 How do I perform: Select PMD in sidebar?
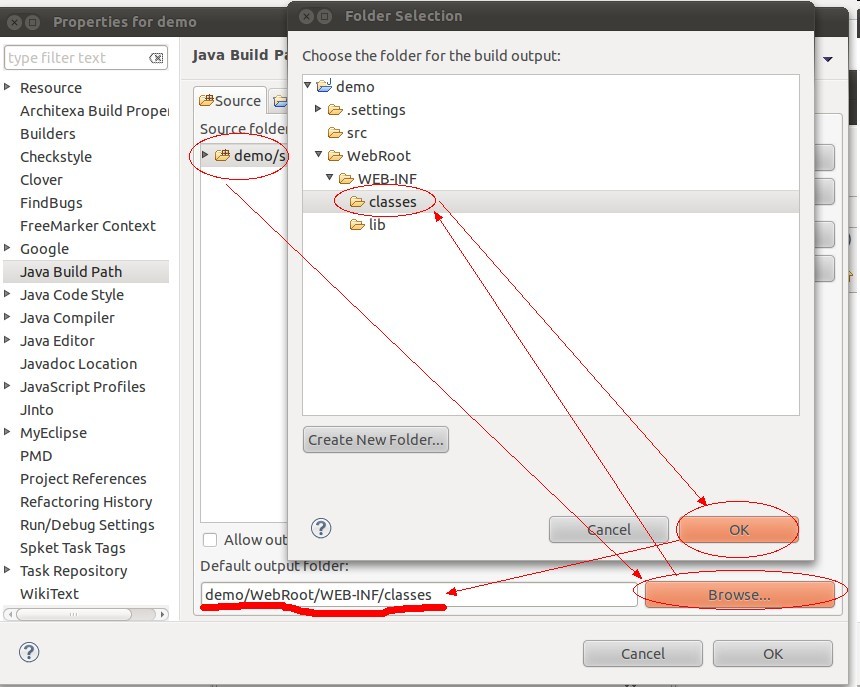(36, 456)
